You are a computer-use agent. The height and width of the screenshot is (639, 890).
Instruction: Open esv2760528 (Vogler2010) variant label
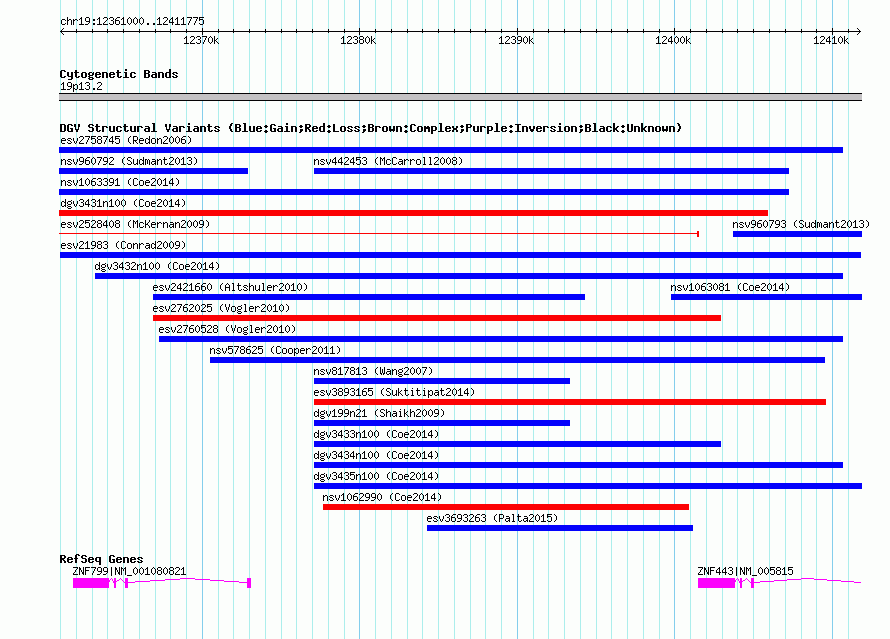227,329
